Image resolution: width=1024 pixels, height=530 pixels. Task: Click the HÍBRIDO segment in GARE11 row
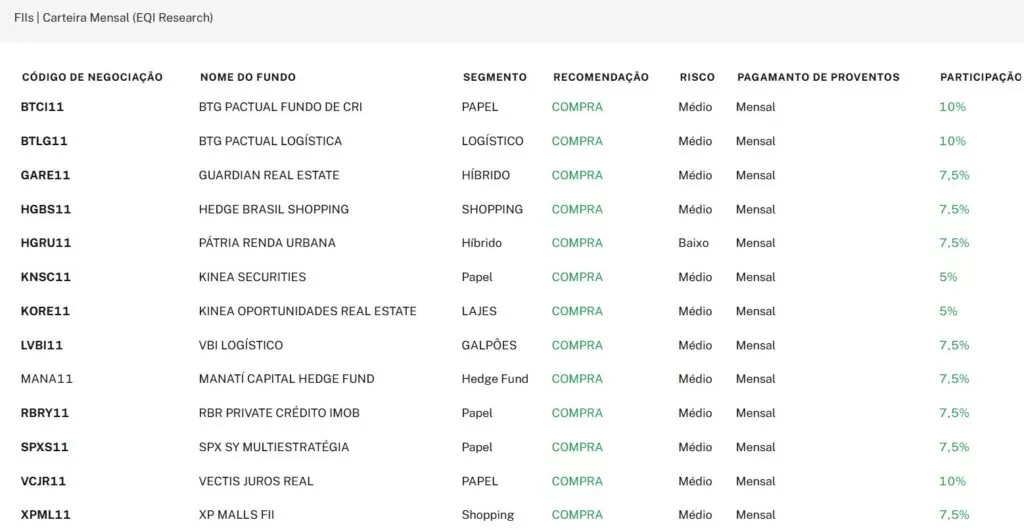[x=486, y=175]
